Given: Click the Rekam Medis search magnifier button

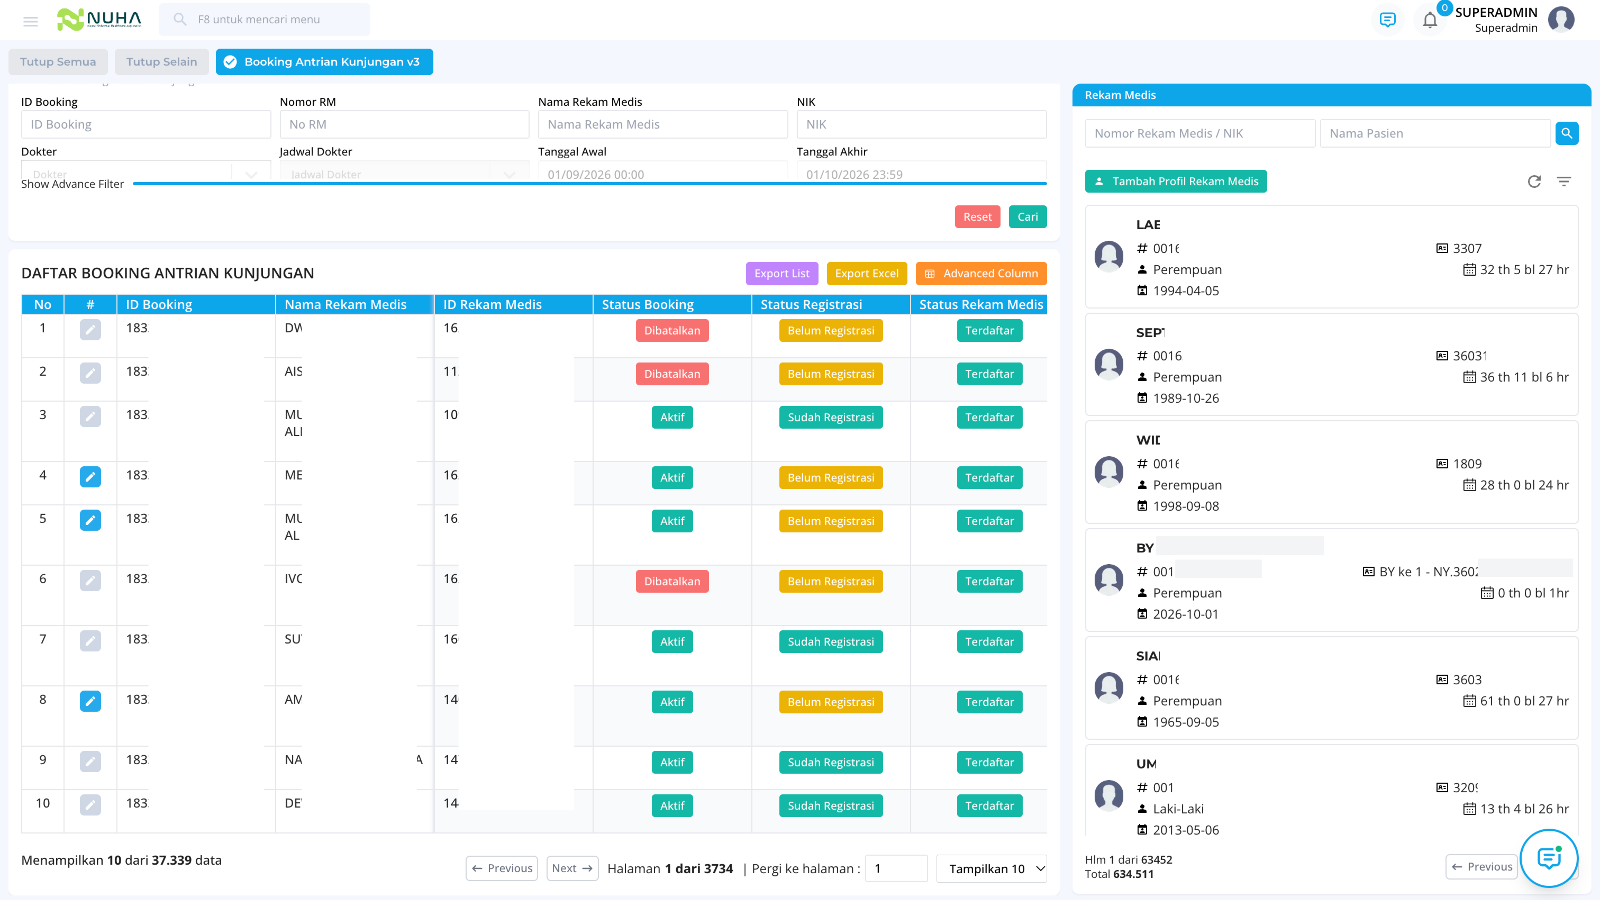Looking at the screenshot, I should [x=1567, y=133].
